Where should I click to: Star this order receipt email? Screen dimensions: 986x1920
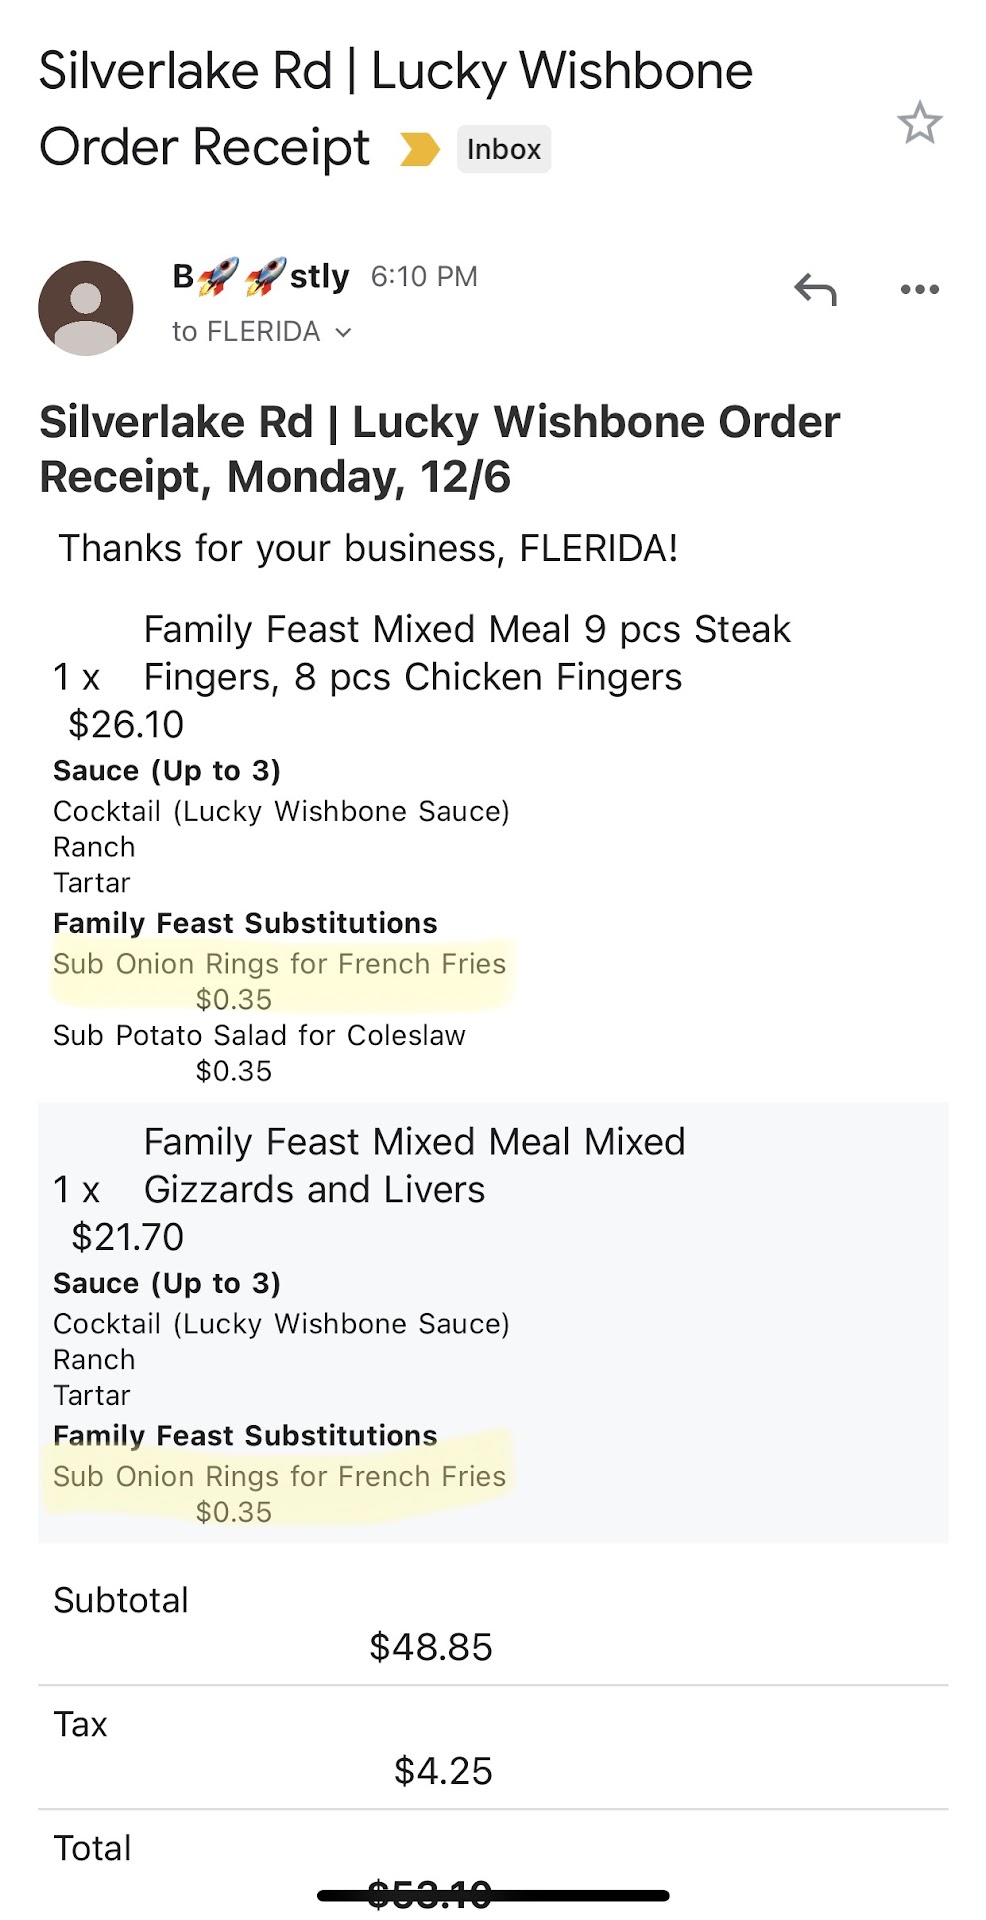pyautogui.click(x=919, y=123)
